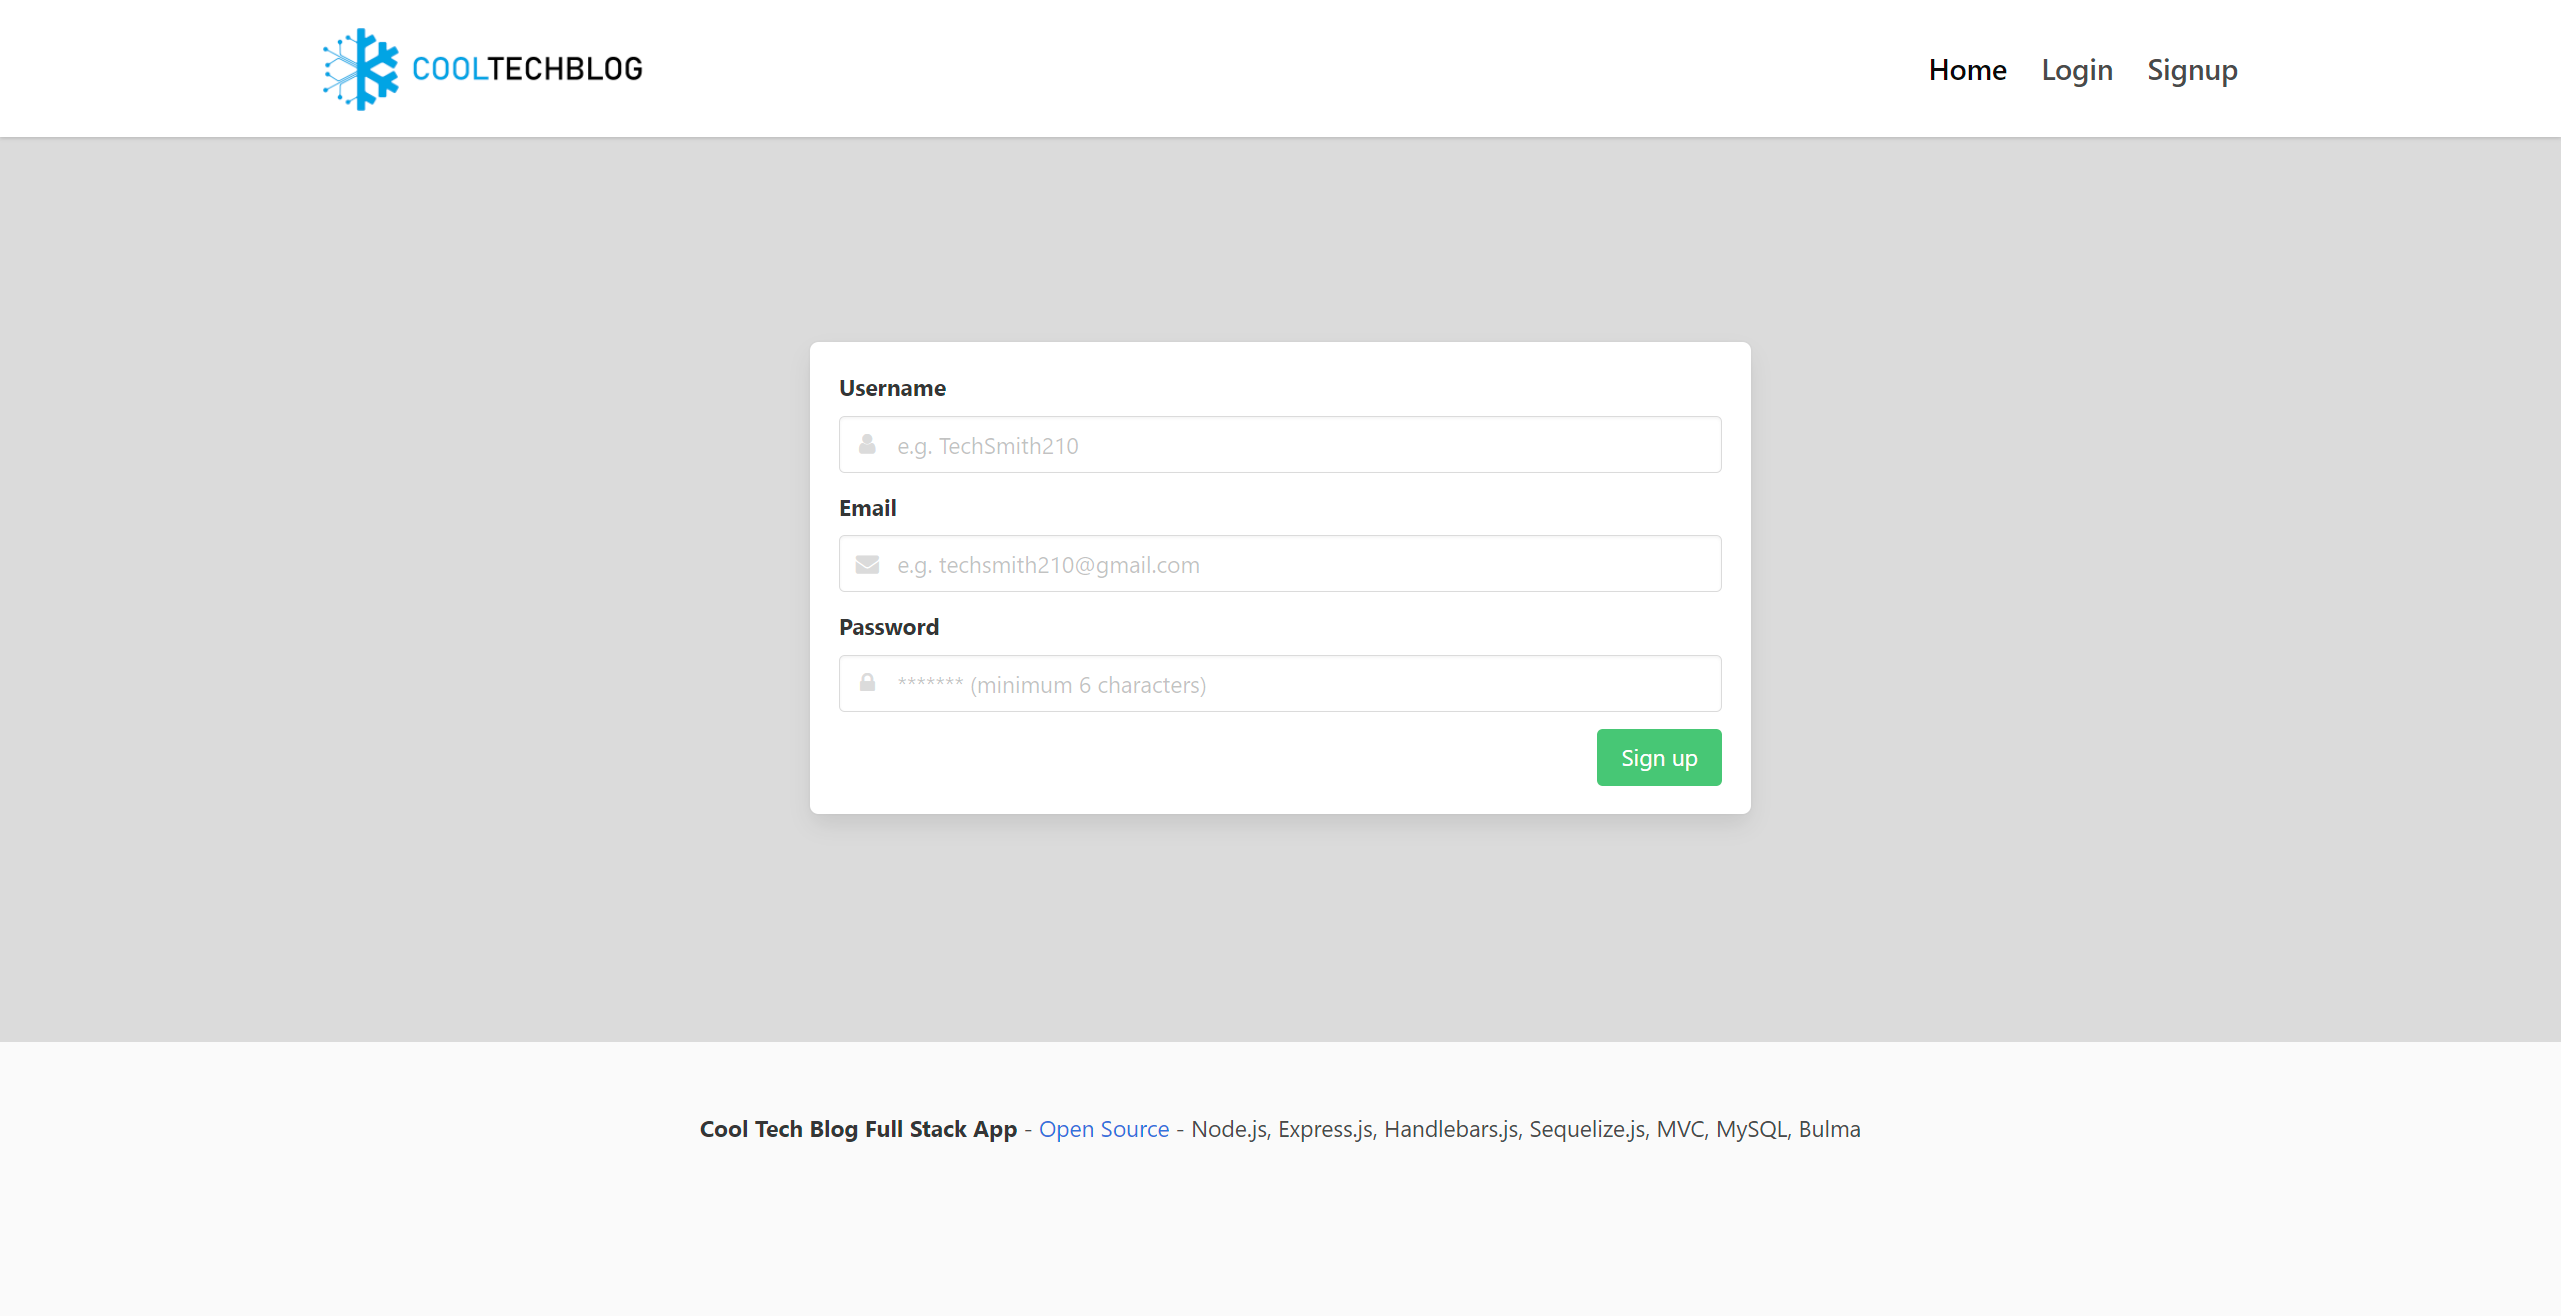The height and width of the screenshot is (1316, 2561).
Task: Click the footer tech stack description text
Action: [x=1525, y=1129]
